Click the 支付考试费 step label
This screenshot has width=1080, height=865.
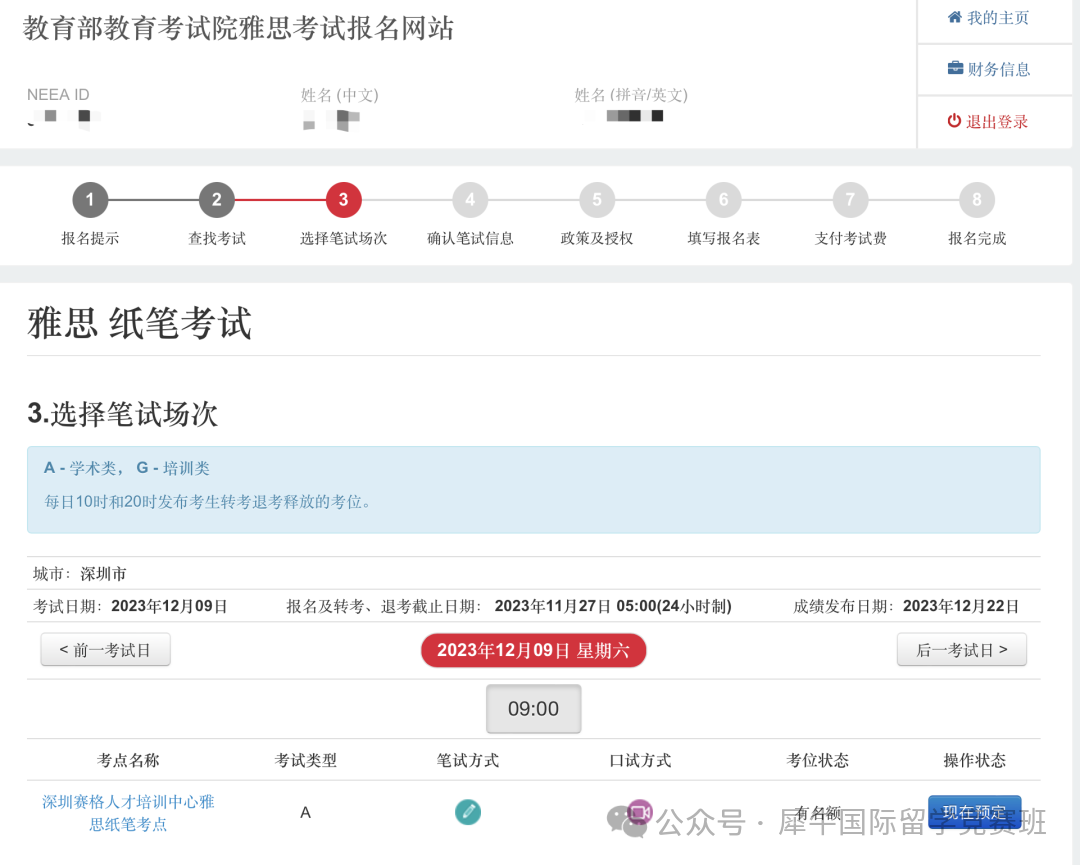click(x=850, y=238)
